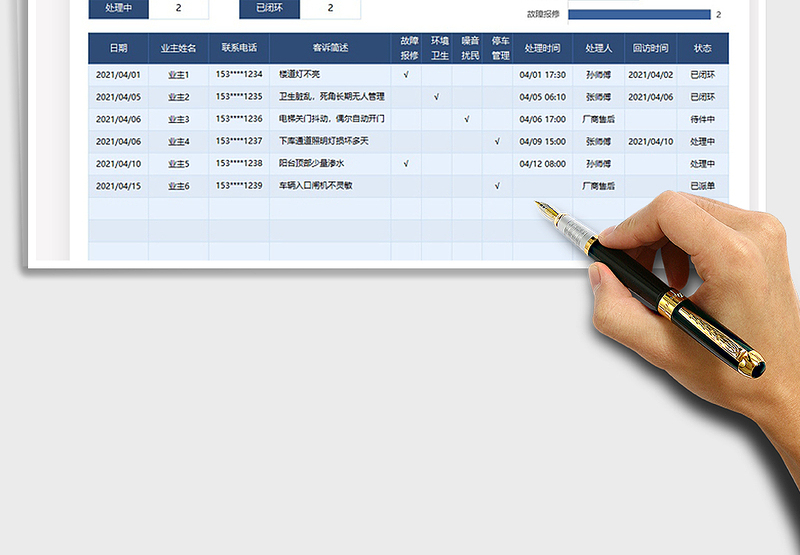The width and height of the screenshot is (800, 555).
Task: Click the 状态 column header
Action: pyautogui.click(x=702, y=48)
